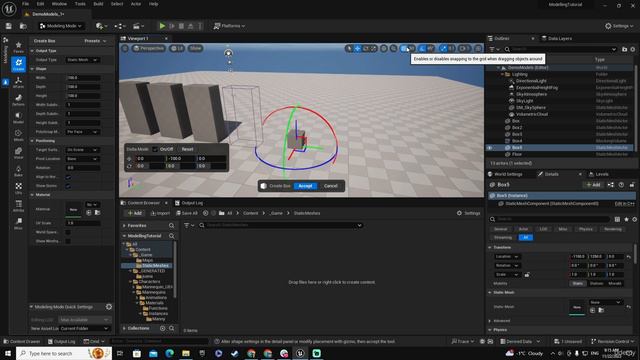640x360 pixels.
Task: Click the Width value field
Action: pos(83,78)
